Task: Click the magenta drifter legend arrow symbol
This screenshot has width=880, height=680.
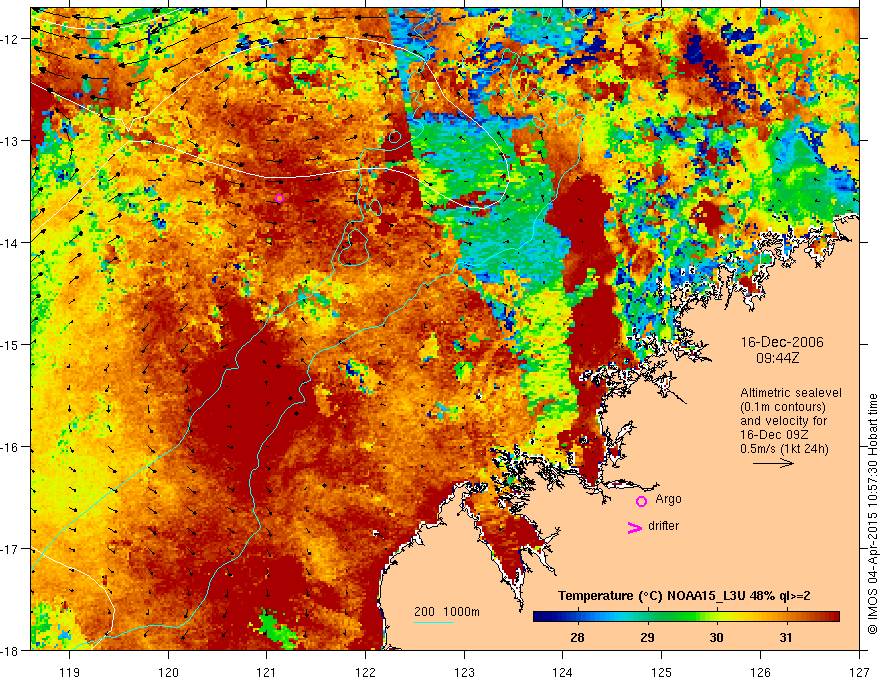Action: [x=634, y=527]
